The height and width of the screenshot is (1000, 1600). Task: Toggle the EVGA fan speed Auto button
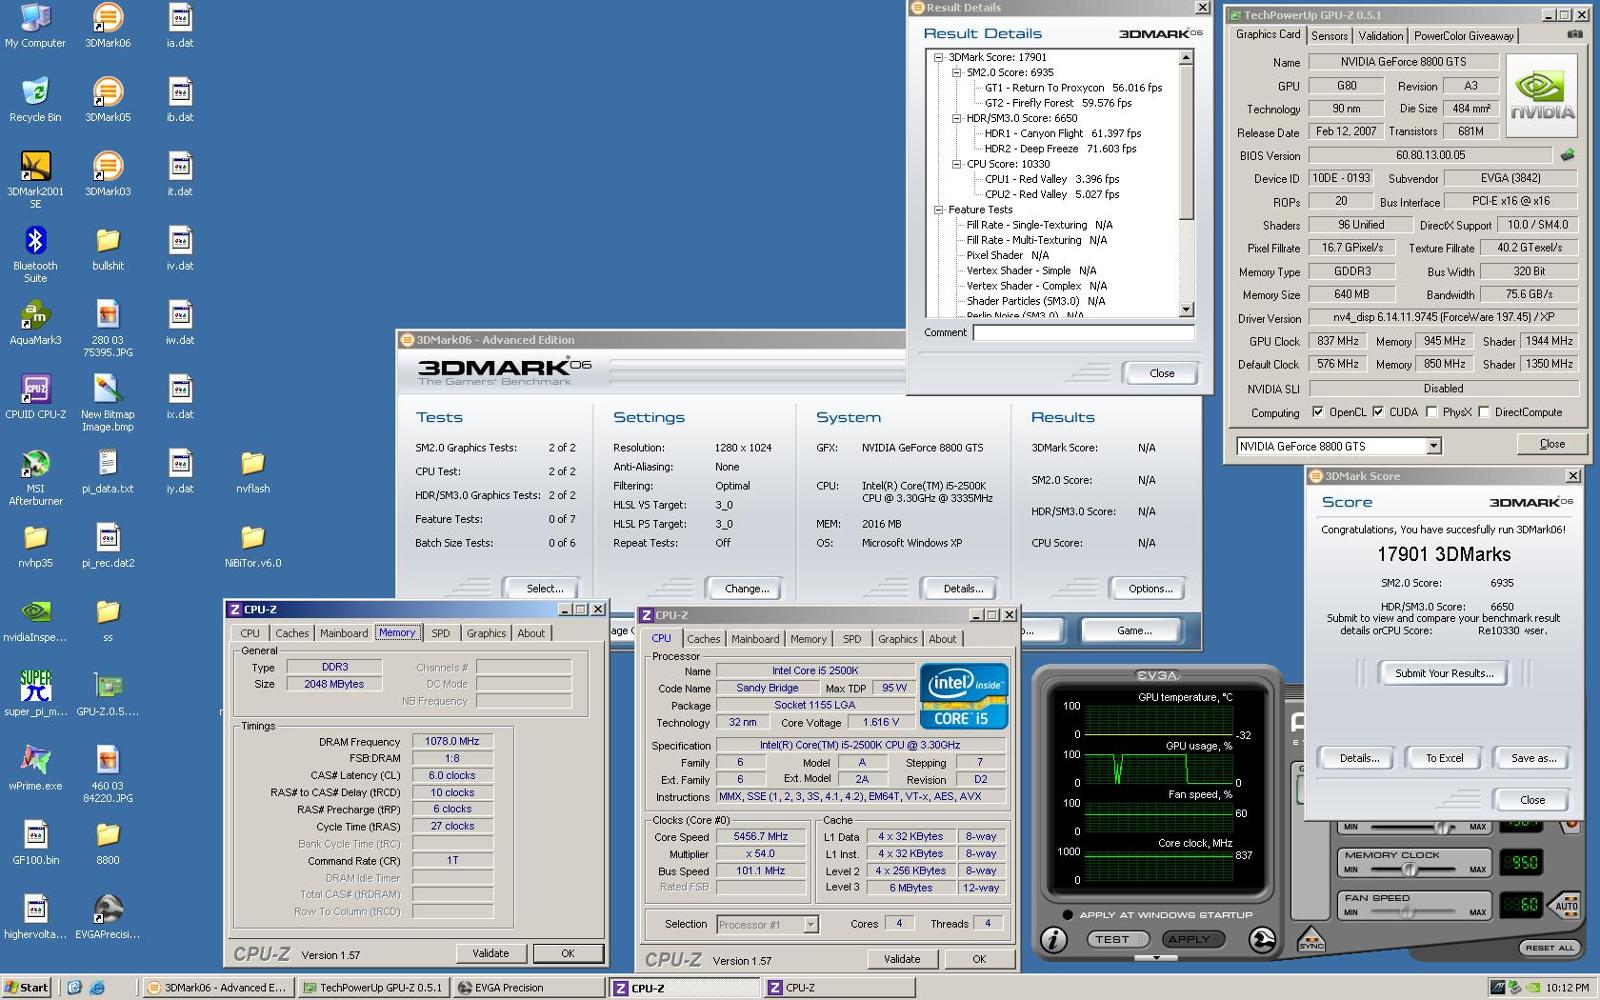[1566, 905]
